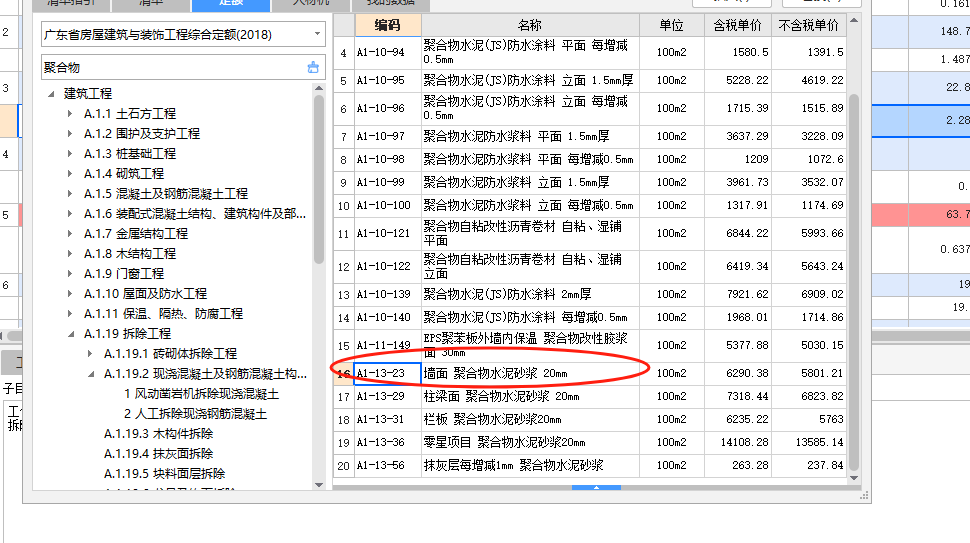Expand A.1.10 屋面及防水工程 node
Viewport: 970px width, 543px height.
tap(70, 294)
